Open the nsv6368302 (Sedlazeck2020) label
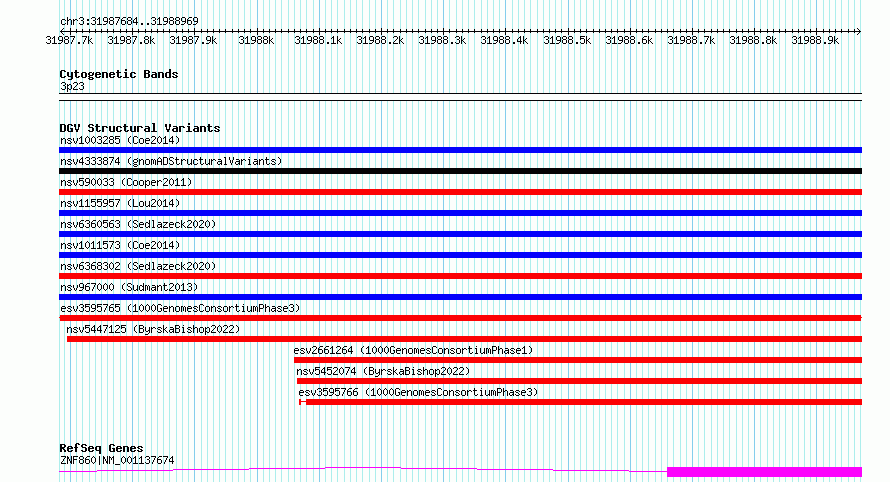This screenshot has width=890, height=482. click(138, 266)
